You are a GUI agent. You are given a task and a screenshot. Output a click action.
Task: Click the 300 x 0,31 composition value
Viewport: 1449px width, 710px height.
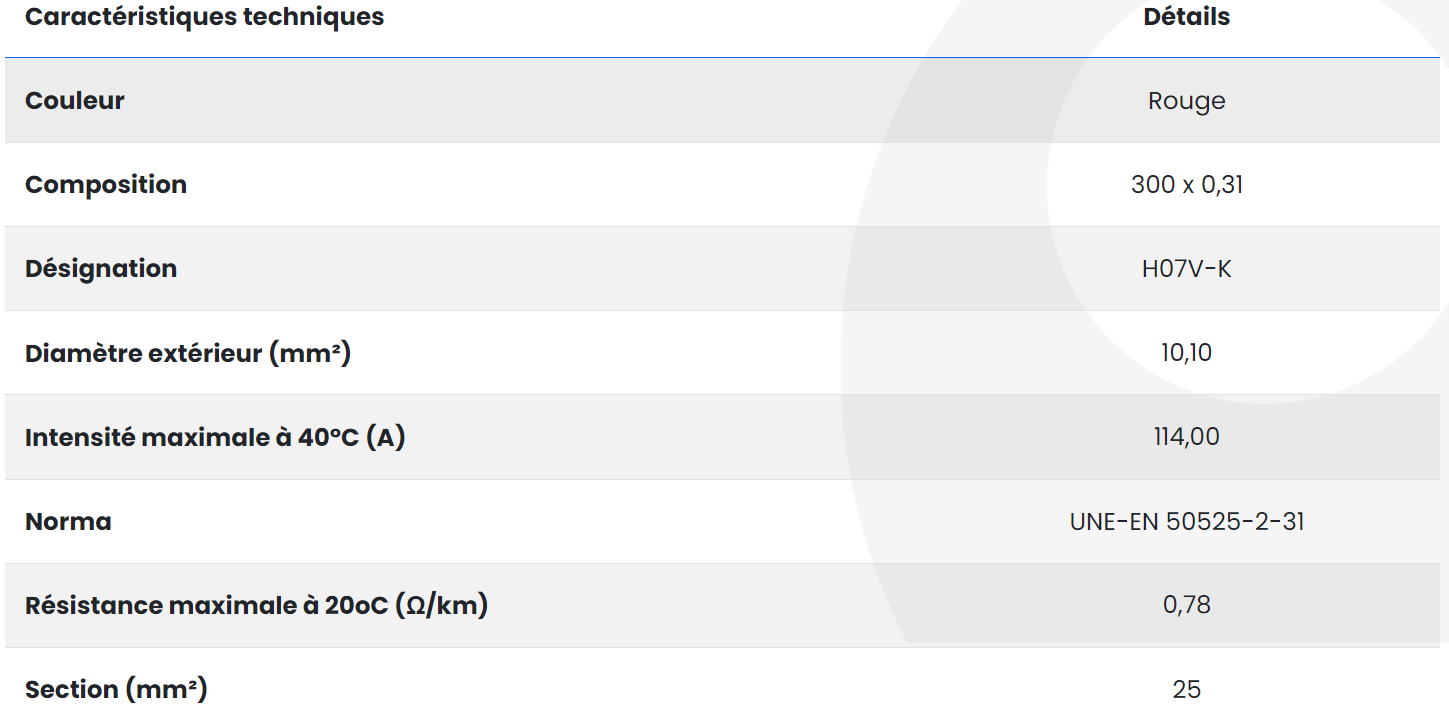point(1186,185)
